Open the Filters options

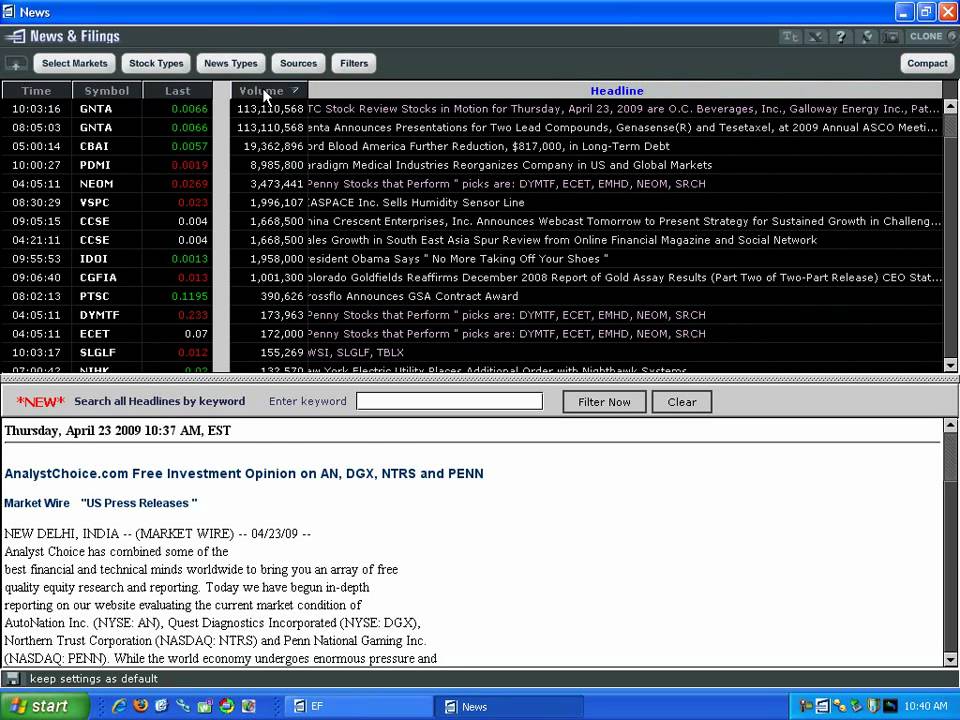(354, 64)
